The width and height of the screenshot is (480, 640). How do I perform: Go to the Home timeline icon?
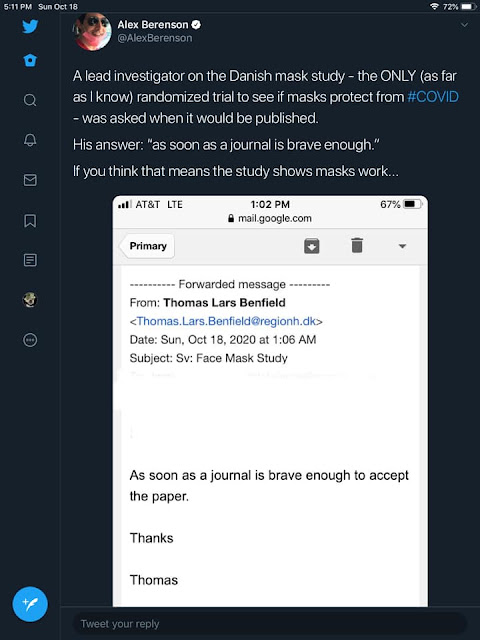pos(30,60)
